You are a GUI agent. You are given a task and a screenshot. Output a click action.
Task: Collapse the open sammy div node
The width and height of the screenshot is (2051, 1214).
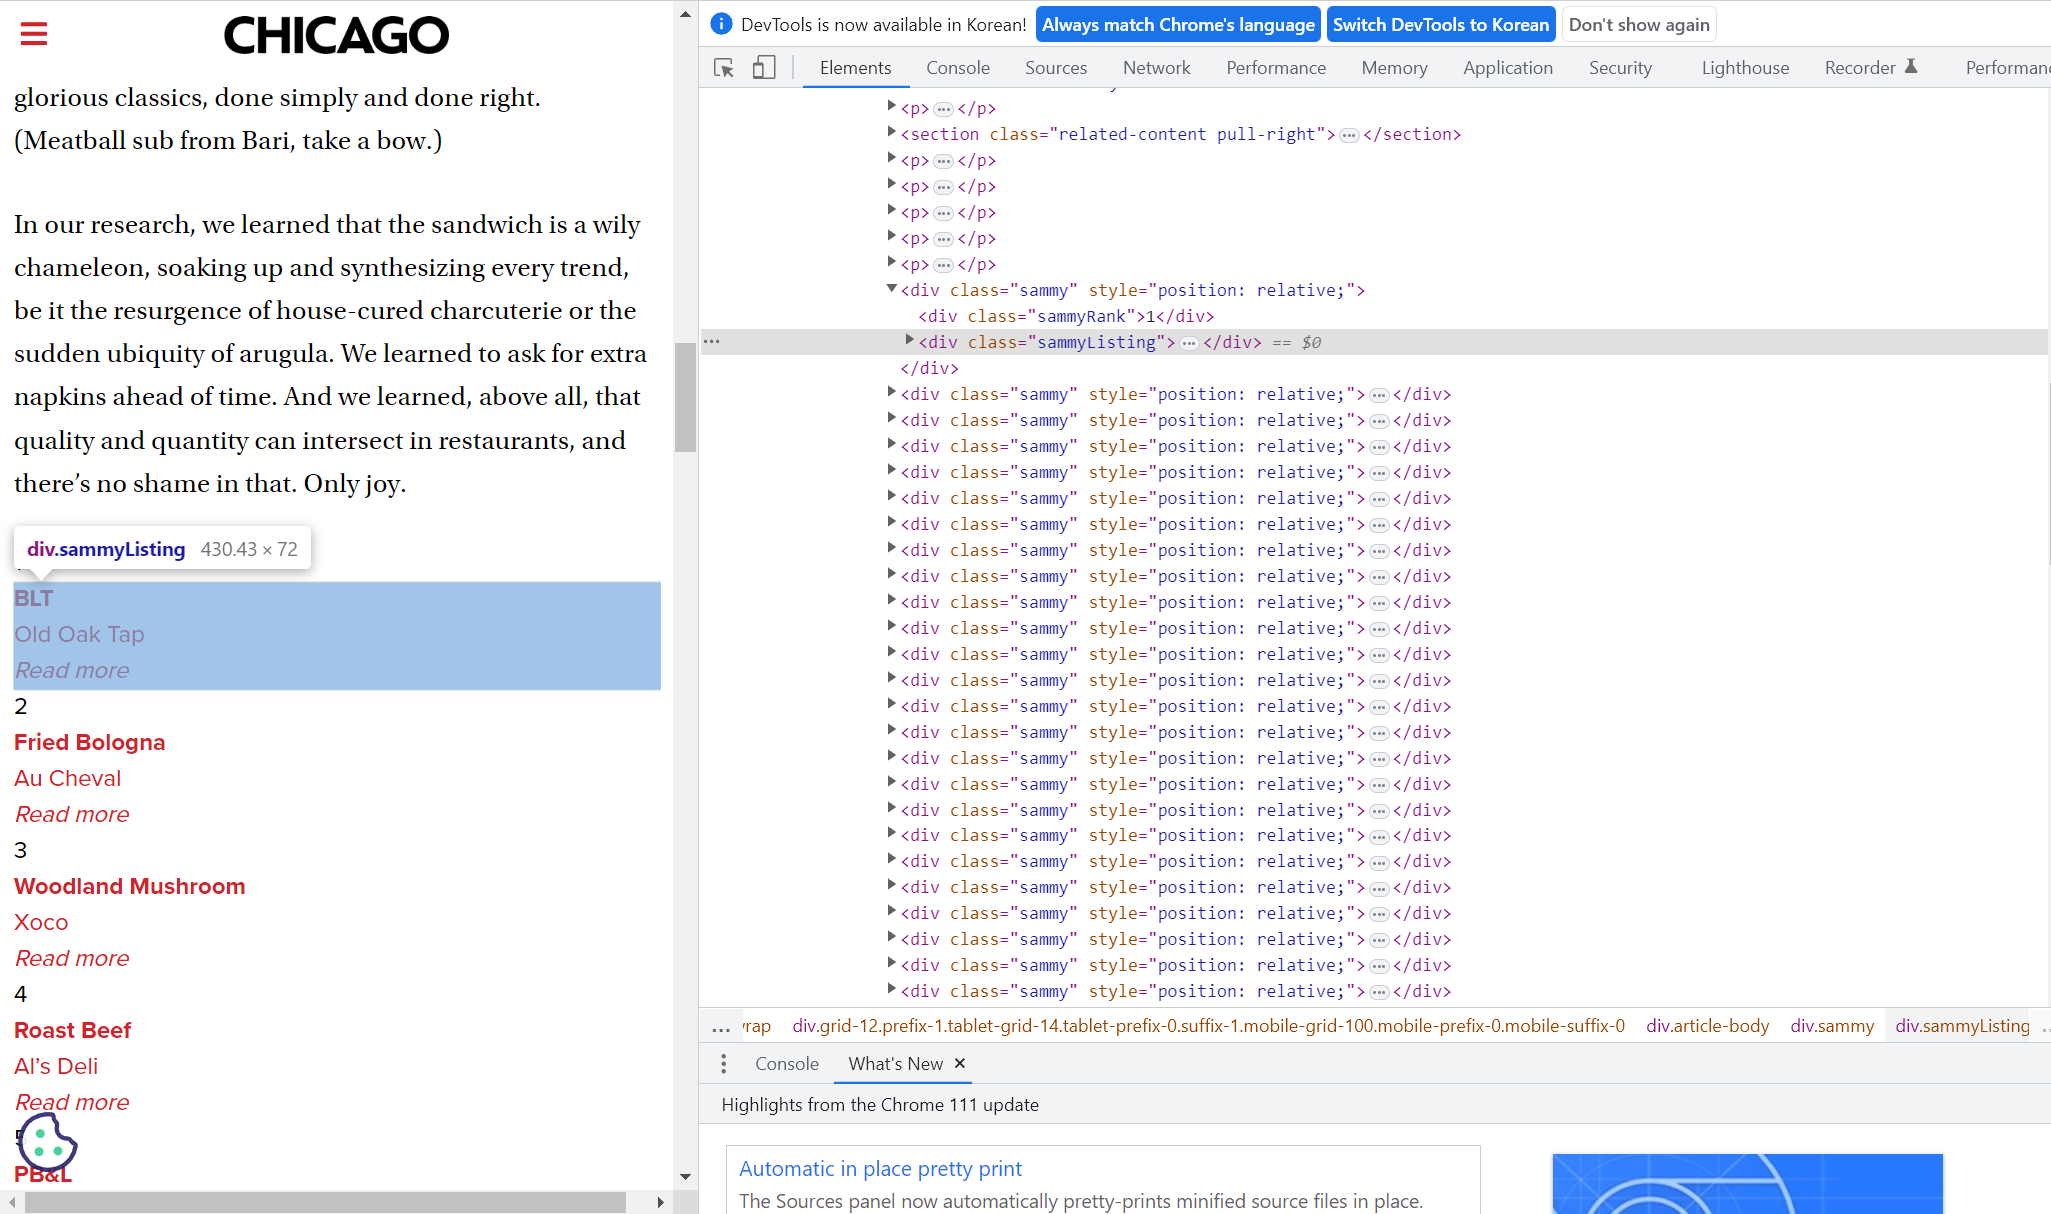891,289
